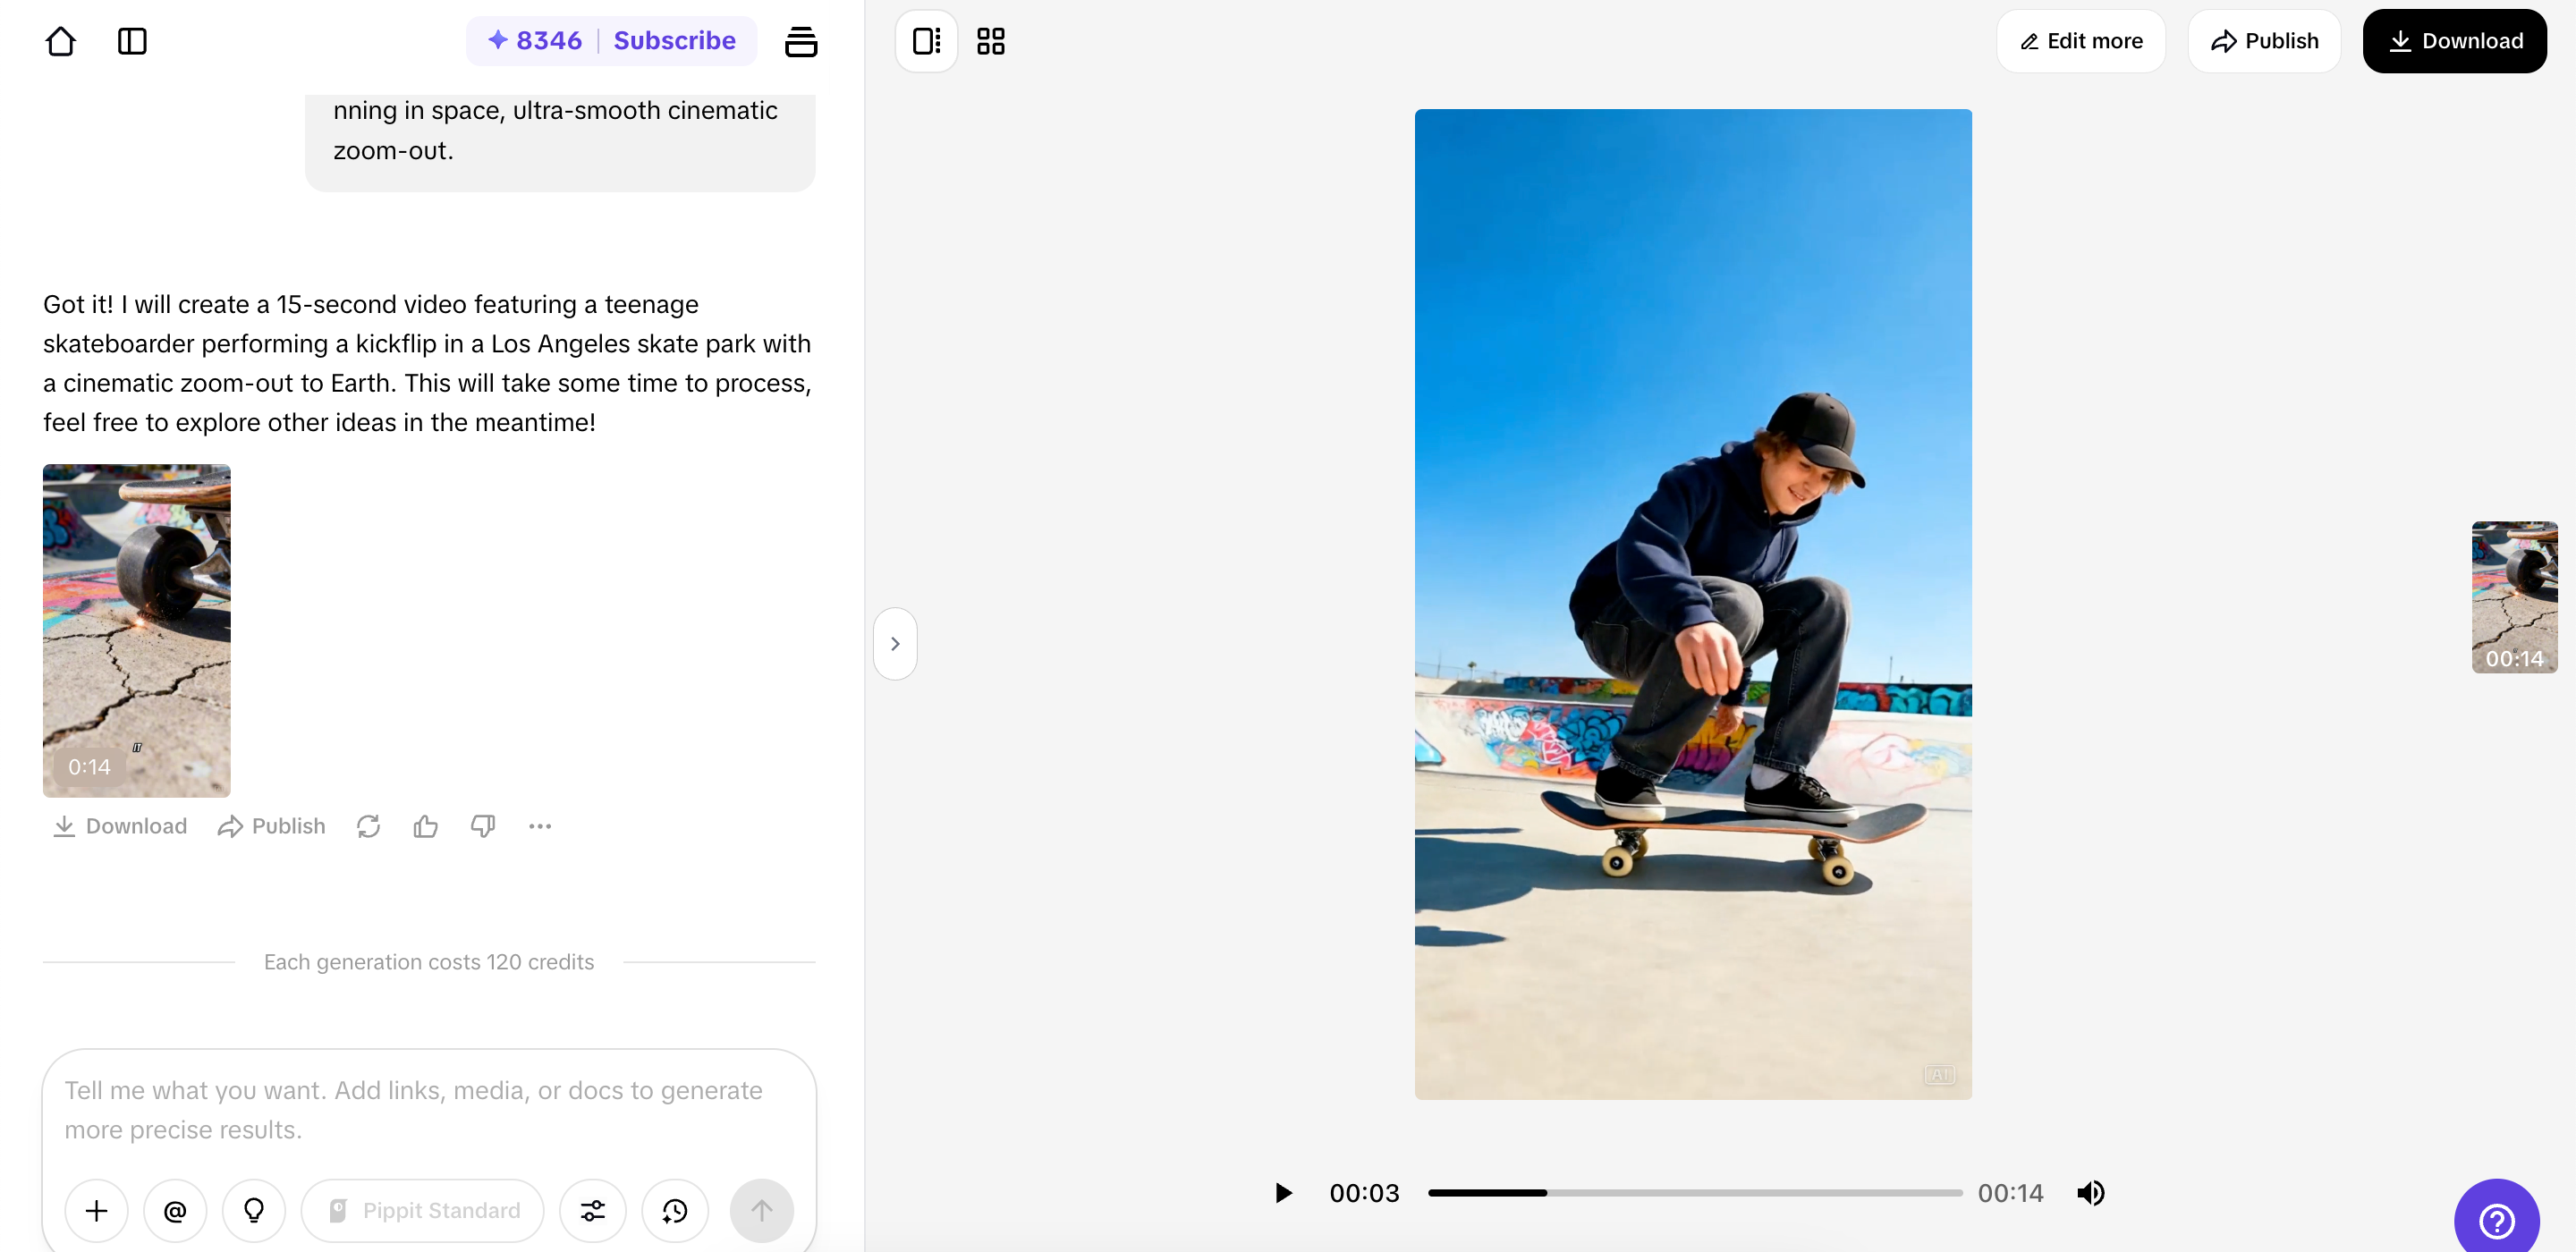Screen dimensions: 2576x1252
Task: Like the generated video
Action: pyautogui.click(x=425, y=826)
